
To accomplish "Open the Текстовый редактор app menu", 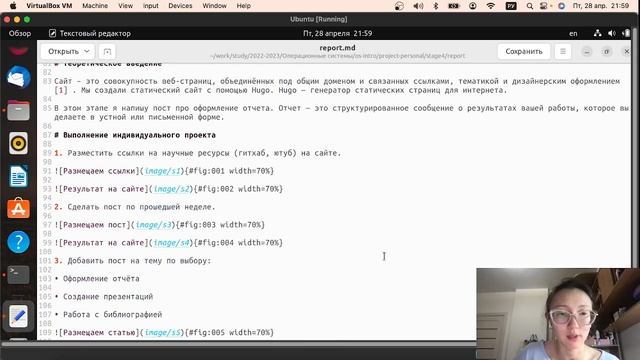I will point(90,33).
